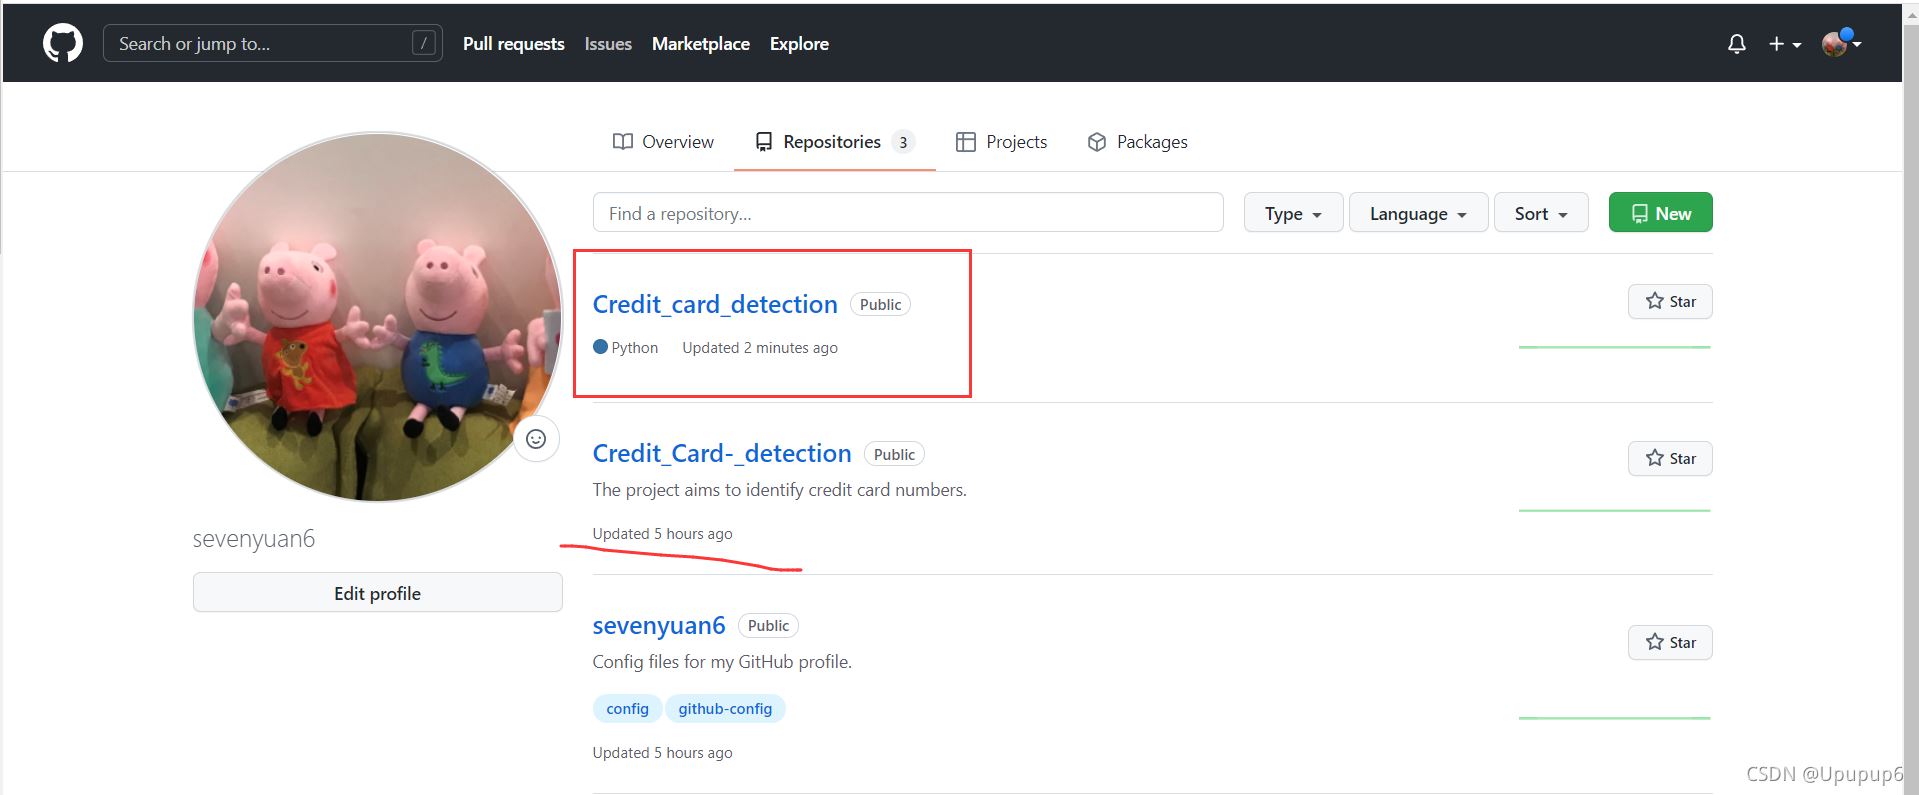Open the plus create-new menu
The image size is (1919, 795).
[1783, 44]
